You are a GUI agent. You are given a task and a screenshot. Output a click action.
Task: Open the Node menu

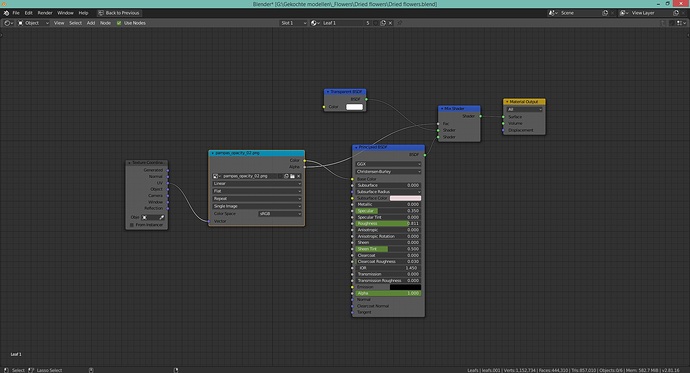[105, 23]
